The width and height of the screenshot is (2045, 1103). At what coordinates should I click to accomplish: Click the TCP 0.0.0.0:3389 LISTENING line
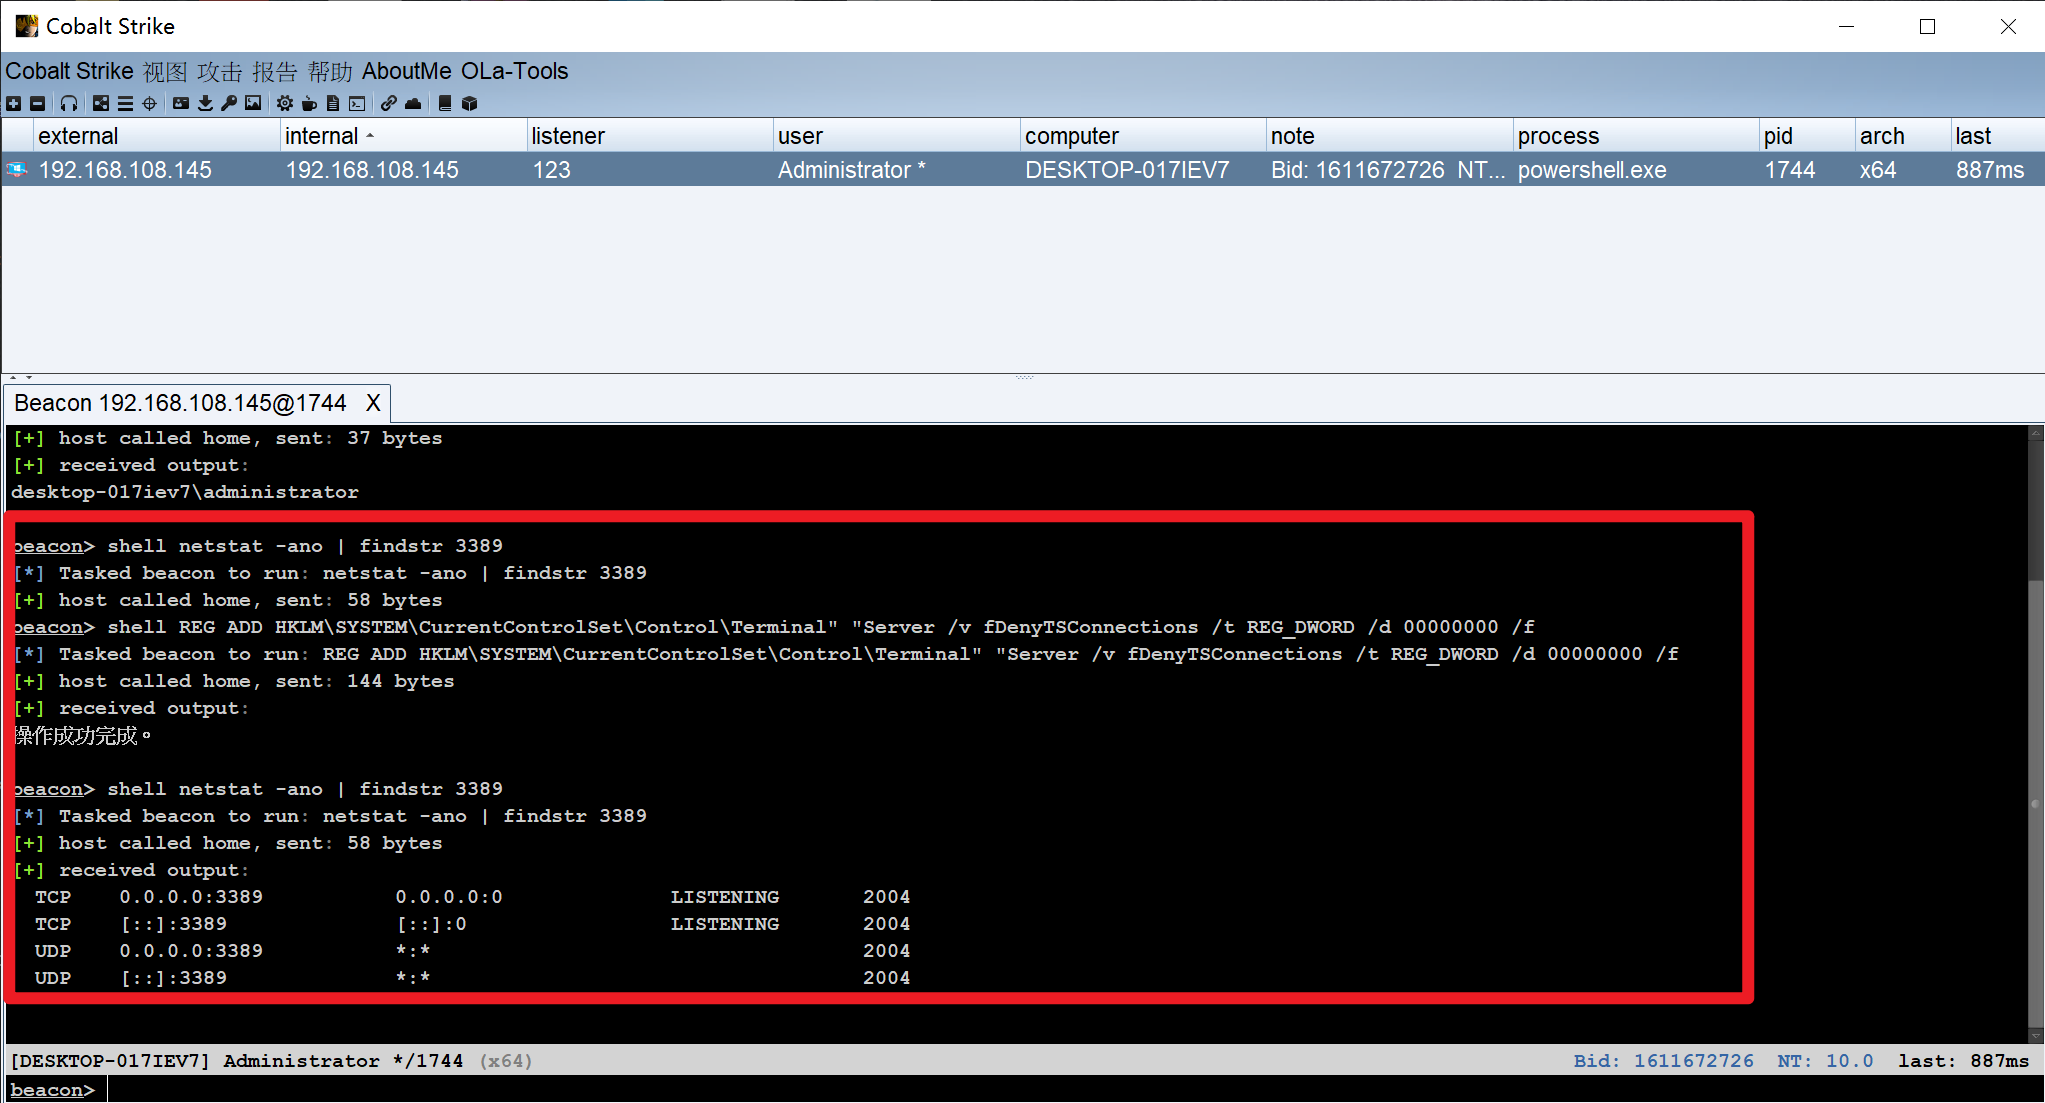click(472, 897)
